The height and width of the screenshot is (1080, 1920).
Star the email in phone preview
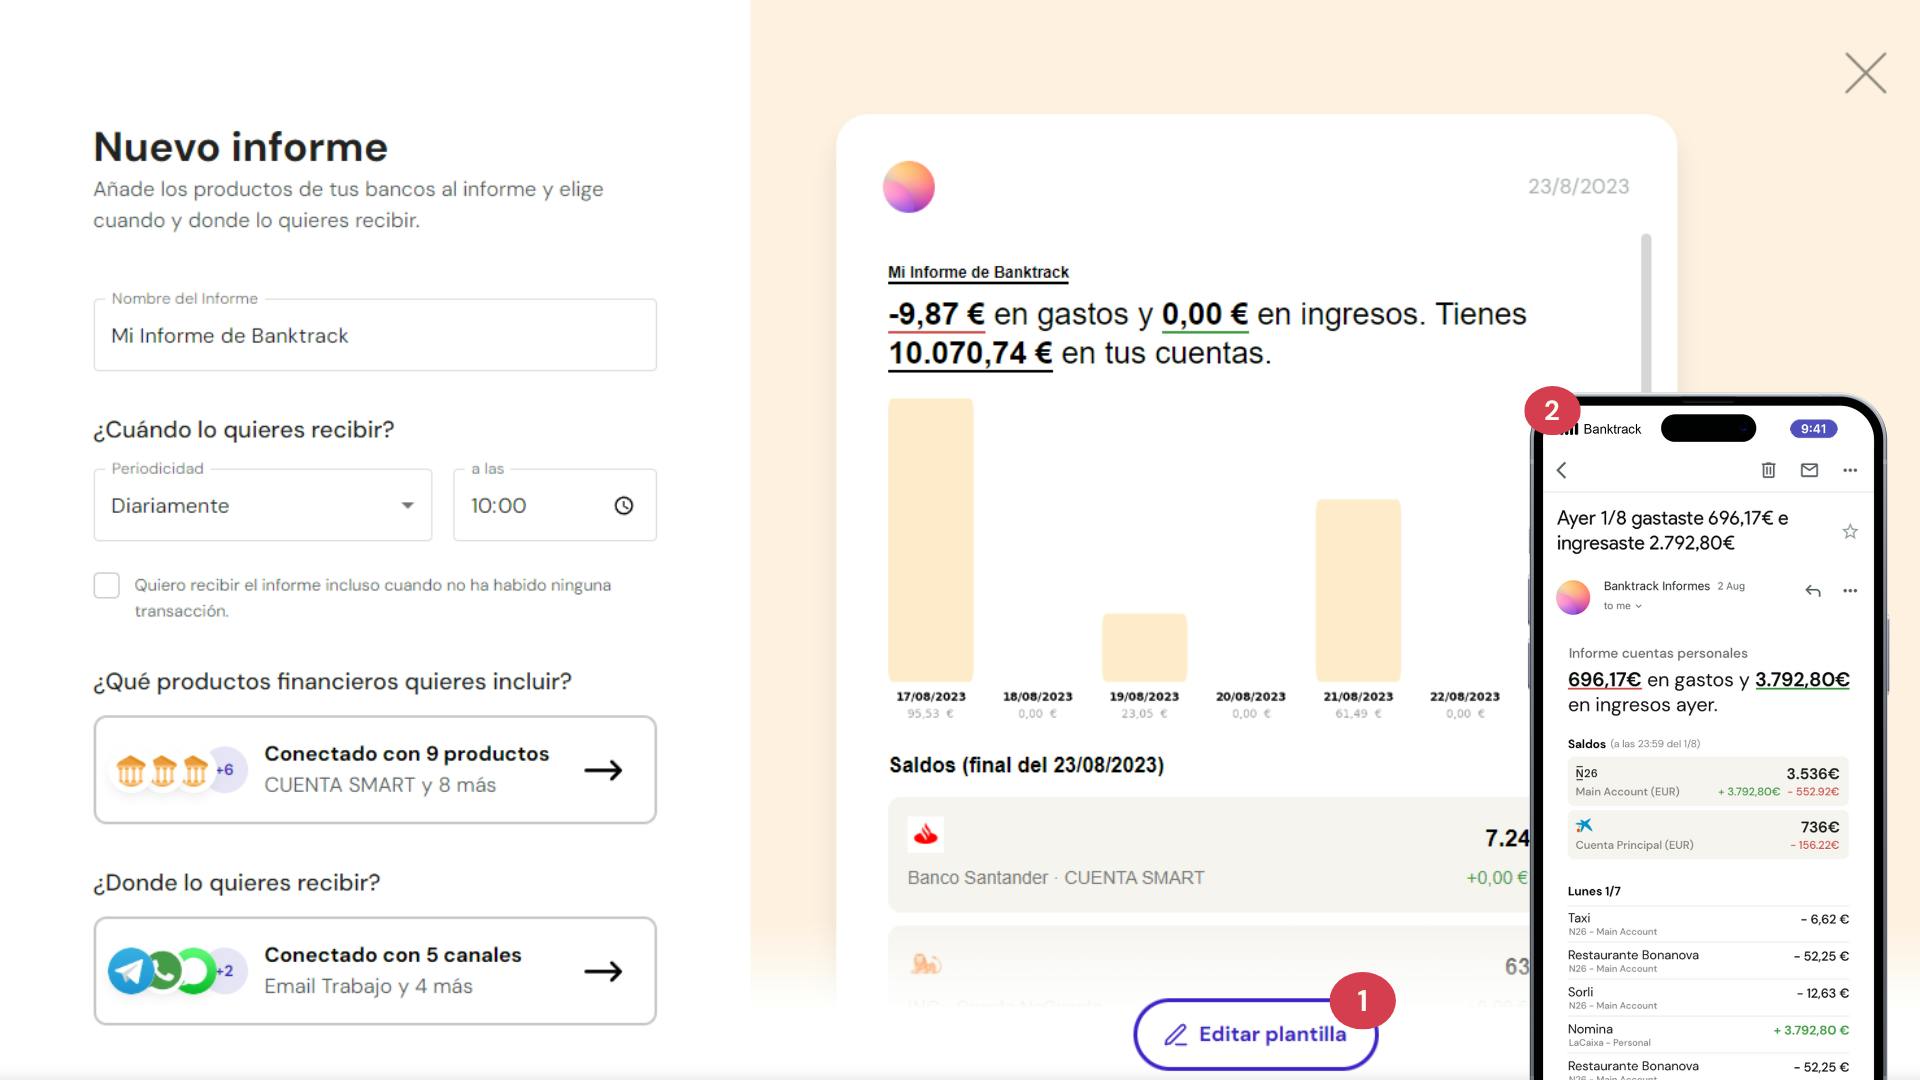tap(1850, 531)
